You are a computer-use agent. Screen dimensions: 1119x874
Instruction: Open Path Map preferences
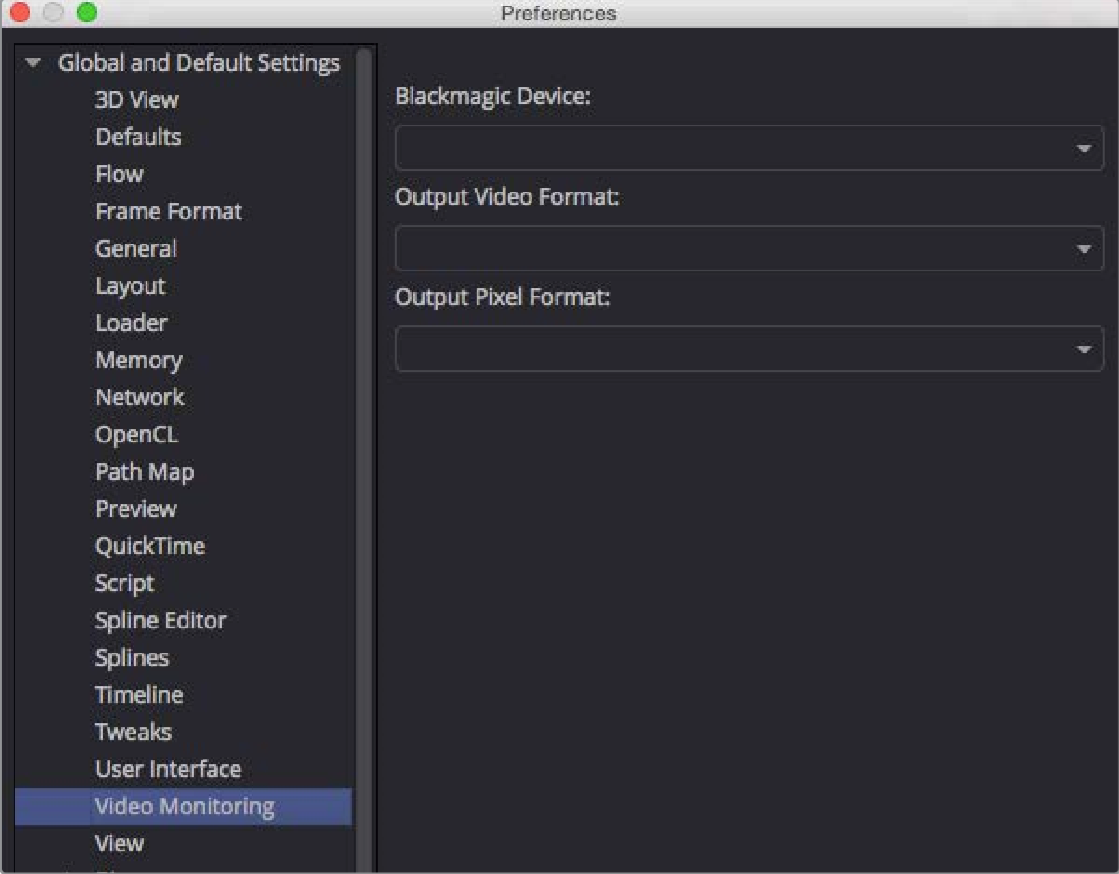coord(144,471)
